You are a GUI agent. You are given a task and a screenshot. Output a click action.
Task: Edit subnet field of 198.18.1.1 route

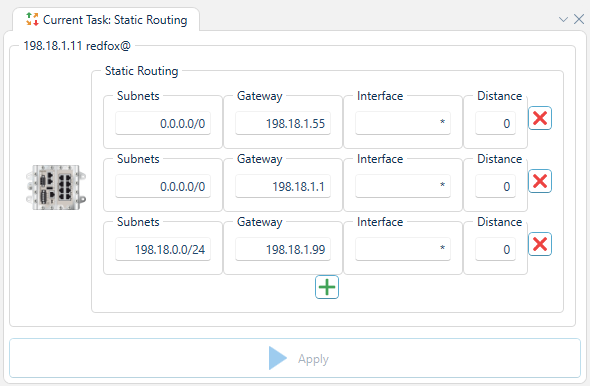(x=163, y=186)
